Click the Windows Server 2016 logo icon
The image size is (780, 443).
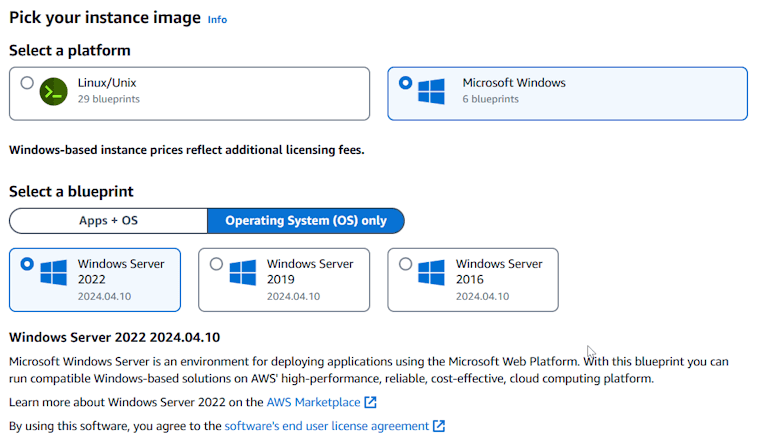pyautogui.click(x=431, y=272)
